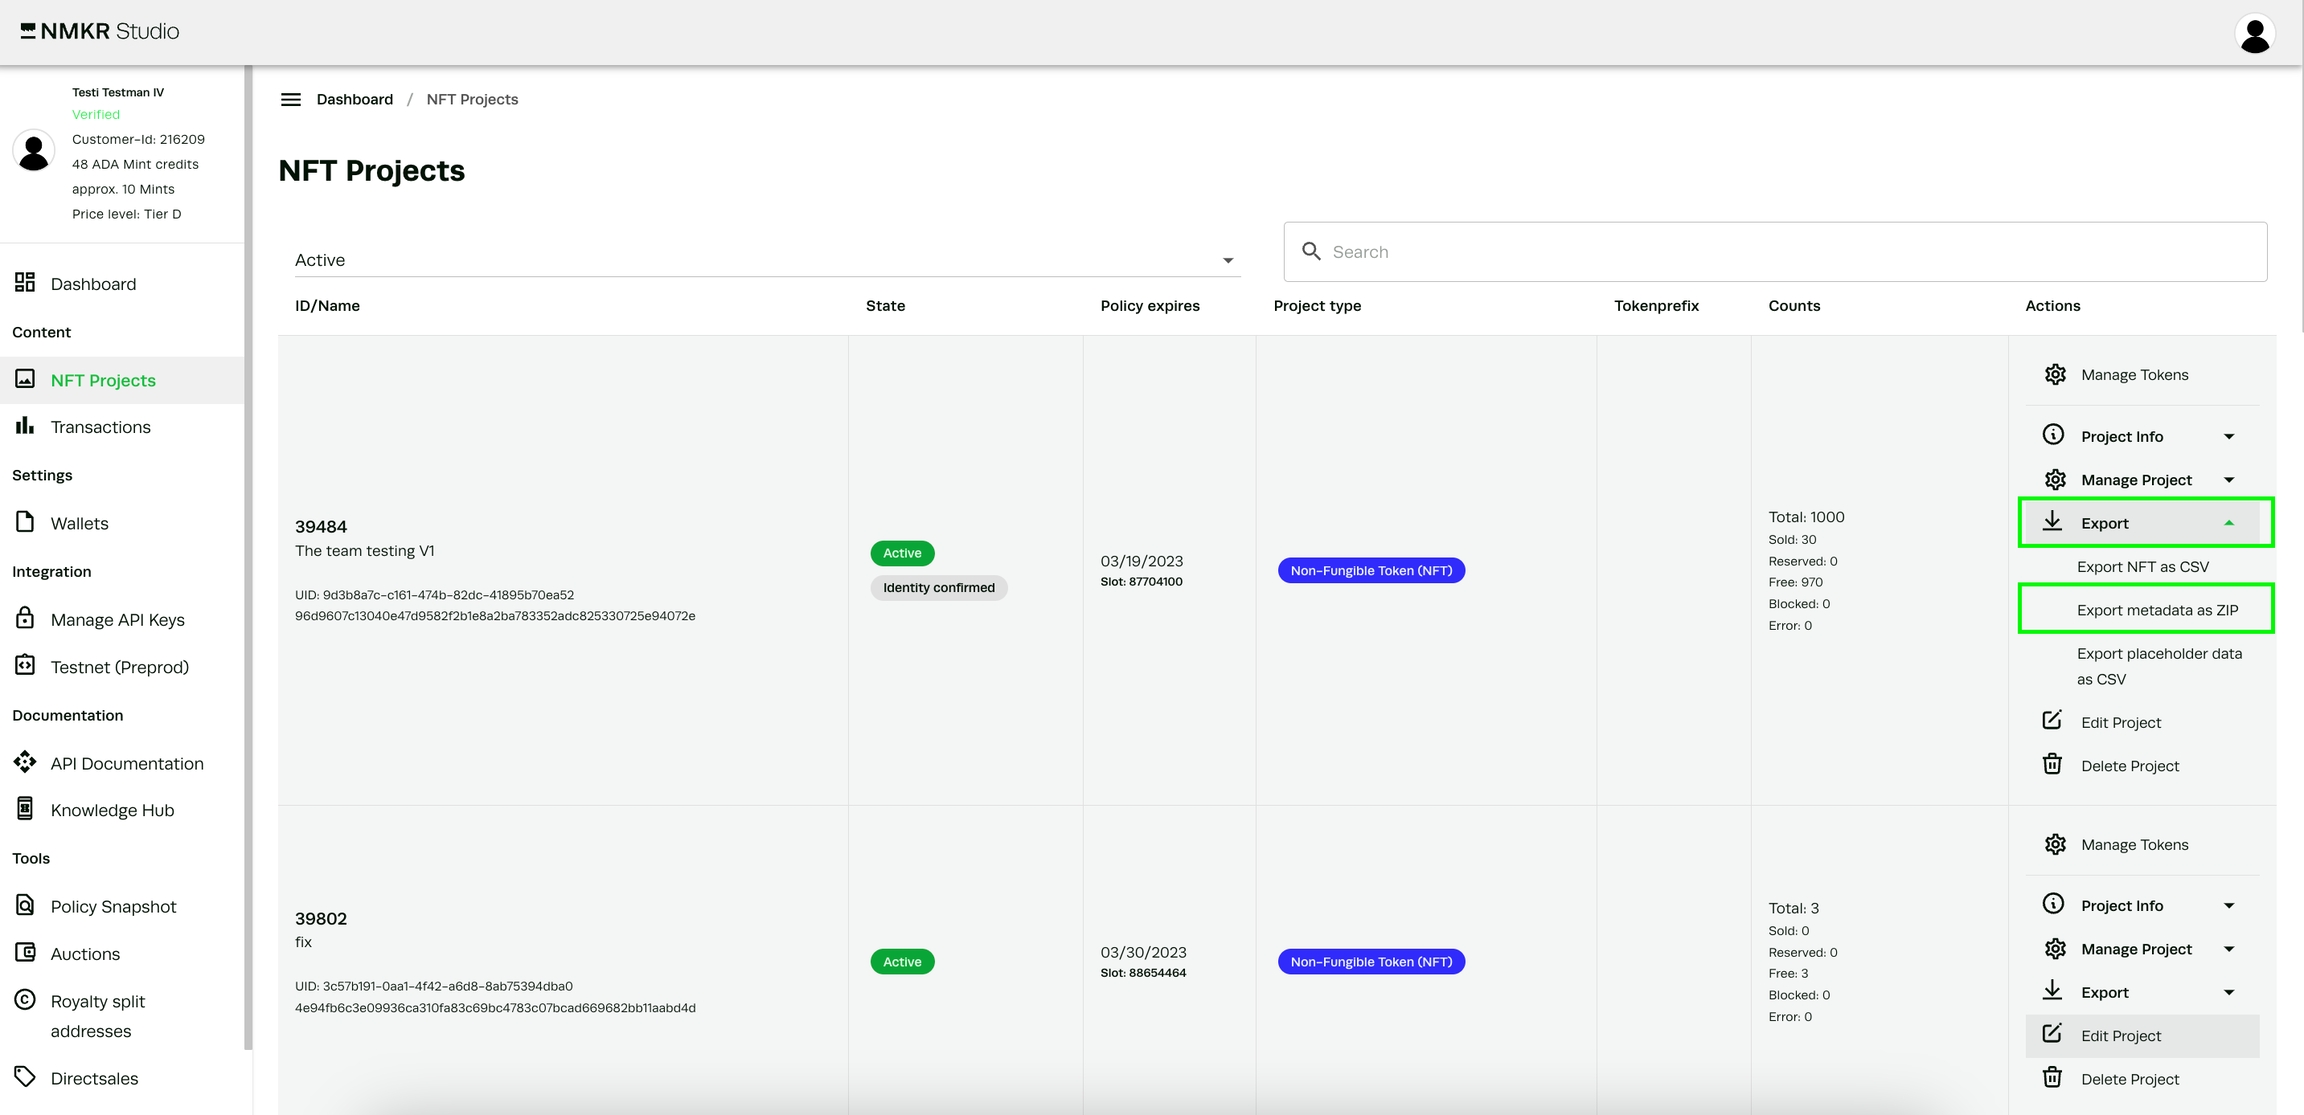This screenshot has height=1115, width=2304.
Task: Click the Wallets icon in the sidebar
Action: click(x=25, y=522)
